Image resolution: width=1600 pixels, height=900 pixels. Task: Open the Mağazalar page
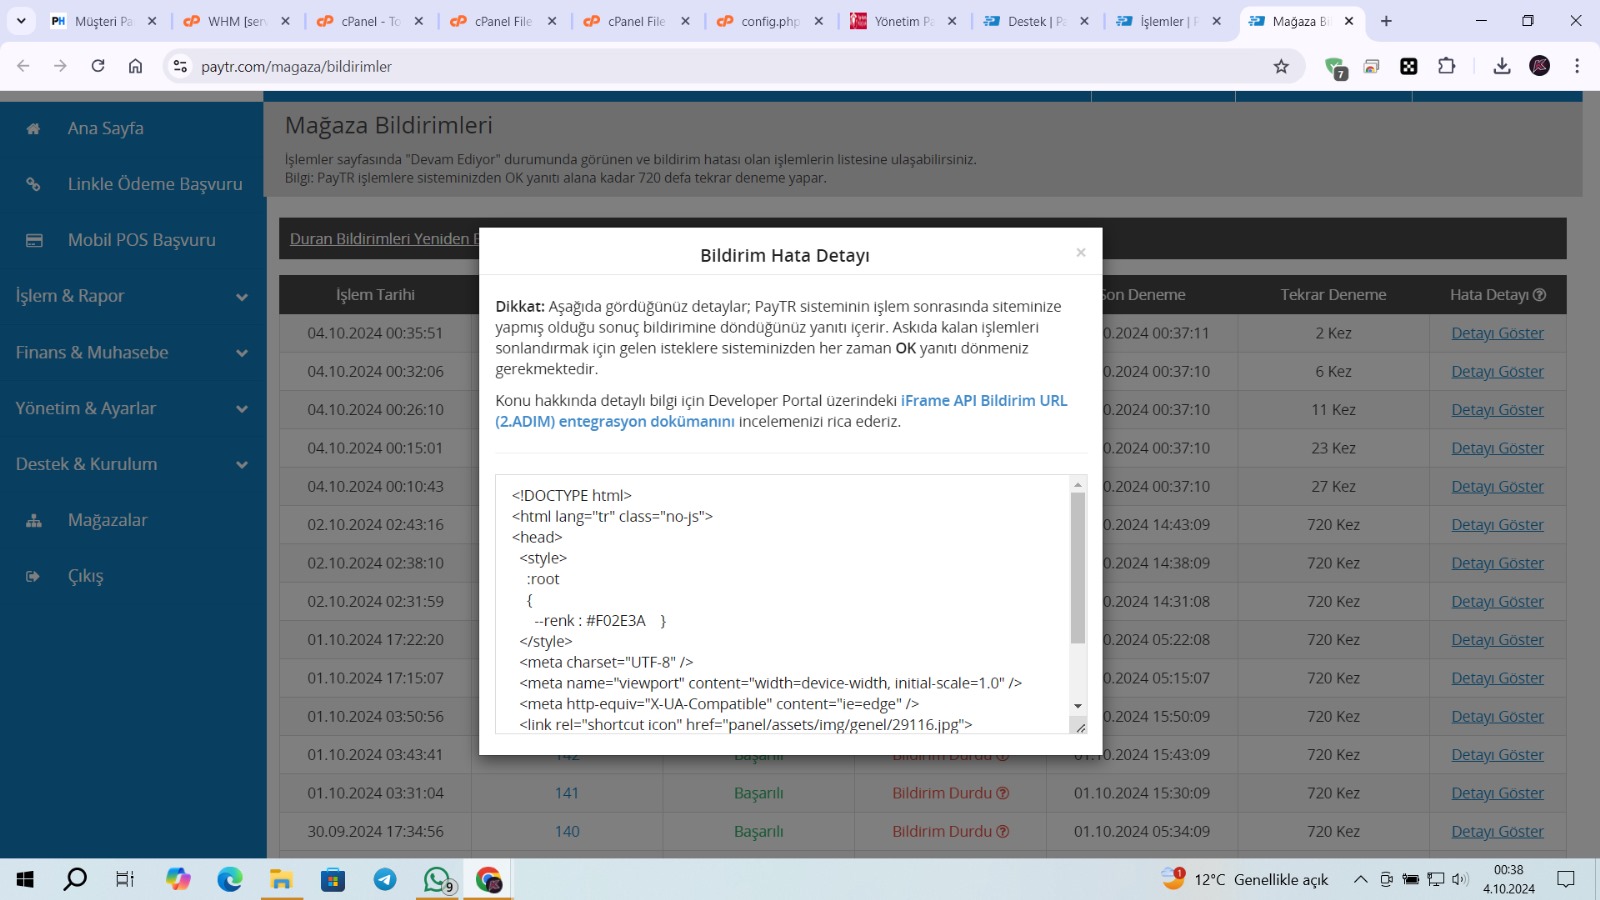coord(108,520)
